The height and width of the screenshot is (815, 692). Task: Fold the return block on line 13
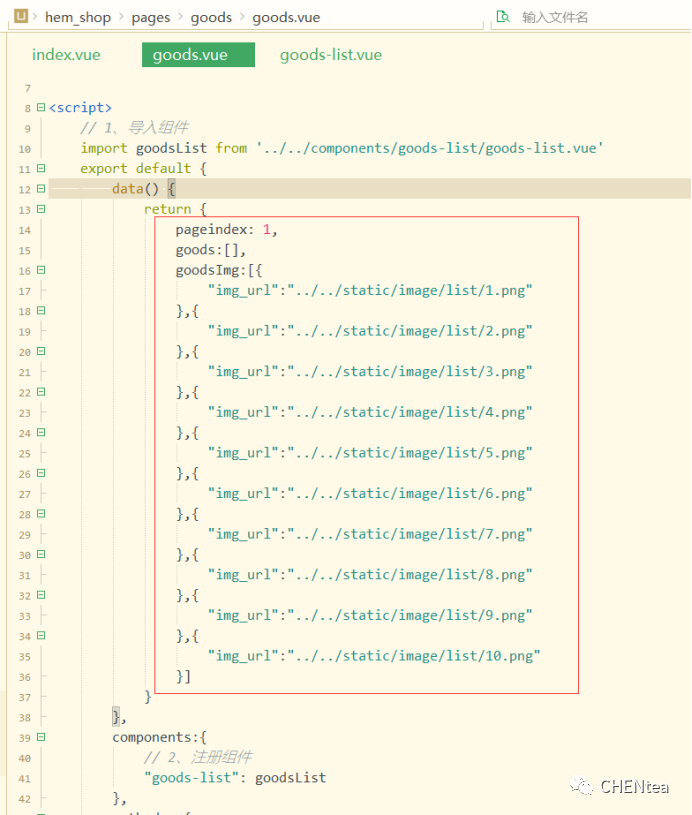[x=40, y=209]
